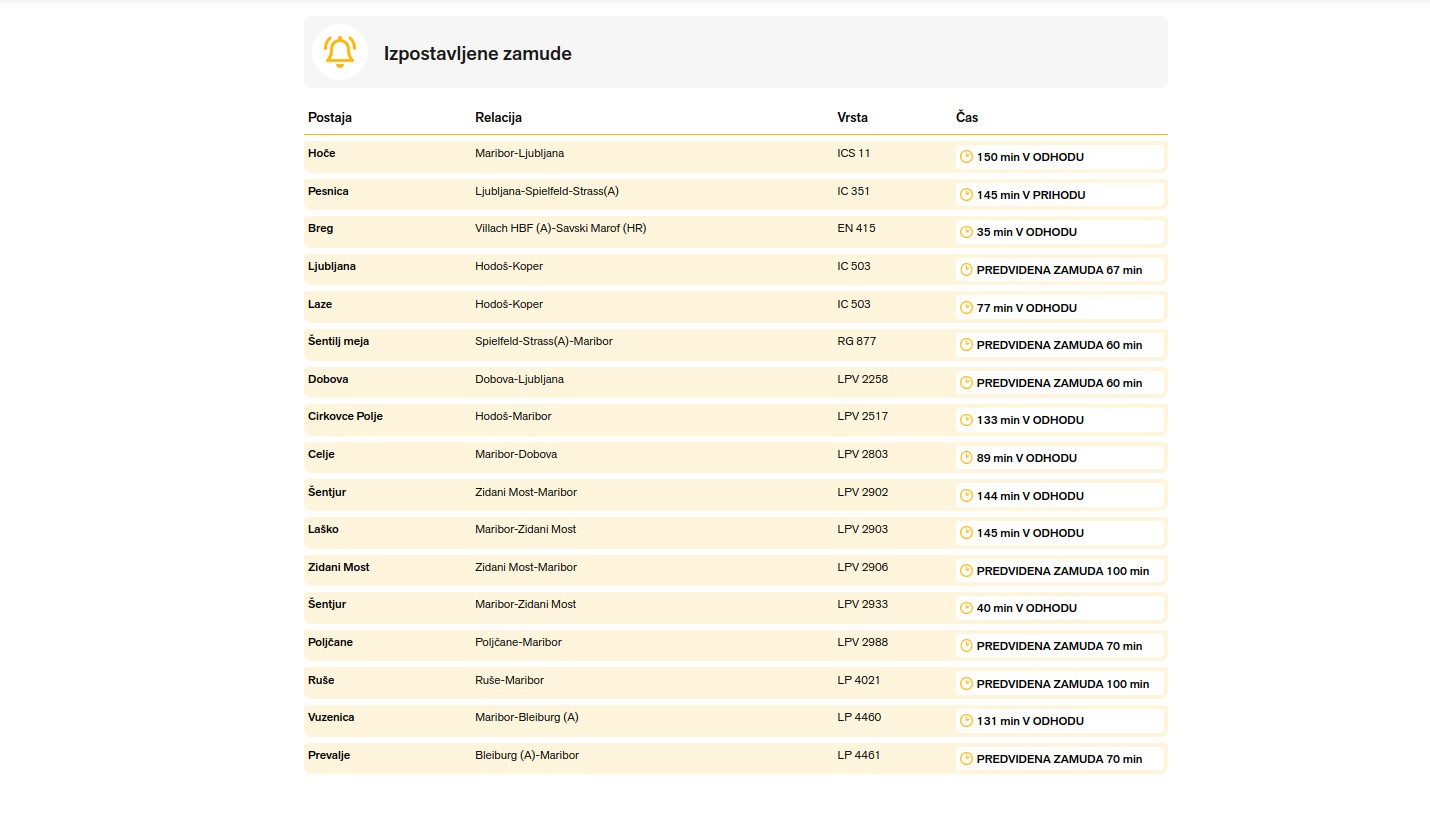
Task: Click the Dobova-Ljubljana route text
Action: pyautogui.click(x=519, y=380)
